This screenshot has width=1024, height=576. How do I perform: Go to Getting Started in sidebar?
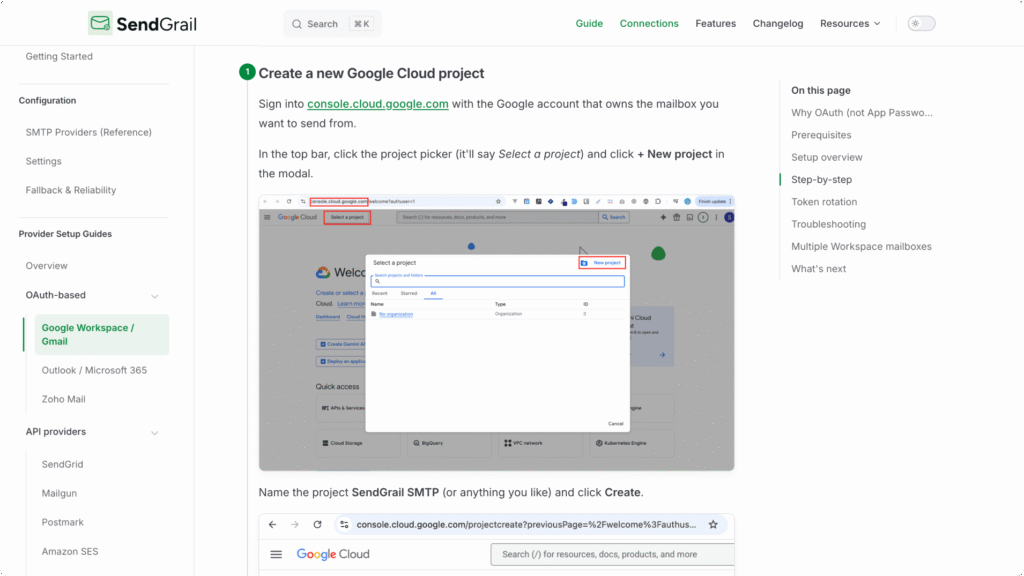coord(59,56)
